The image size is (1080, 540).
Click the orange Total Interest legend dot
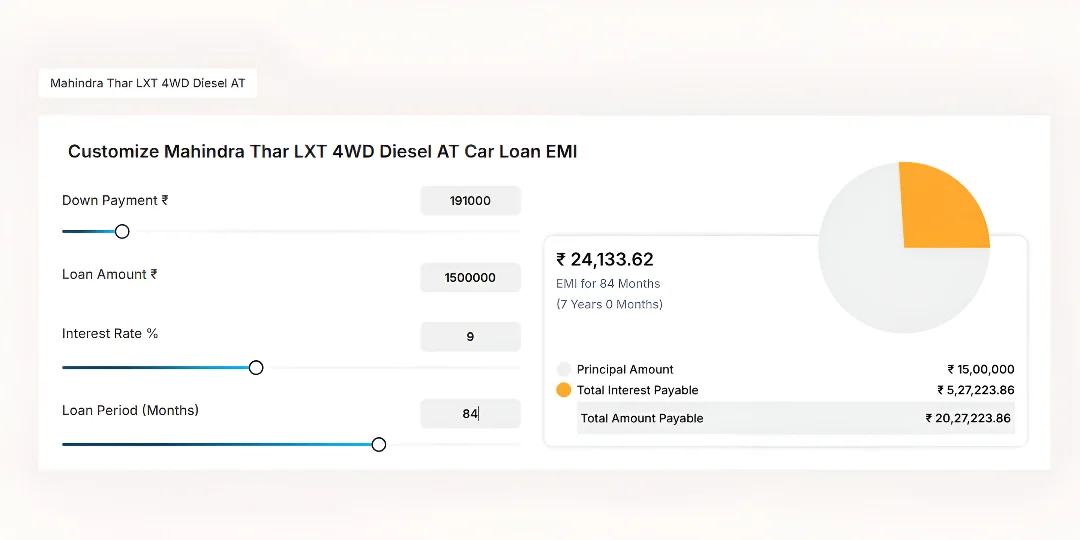tap(564, 390)
